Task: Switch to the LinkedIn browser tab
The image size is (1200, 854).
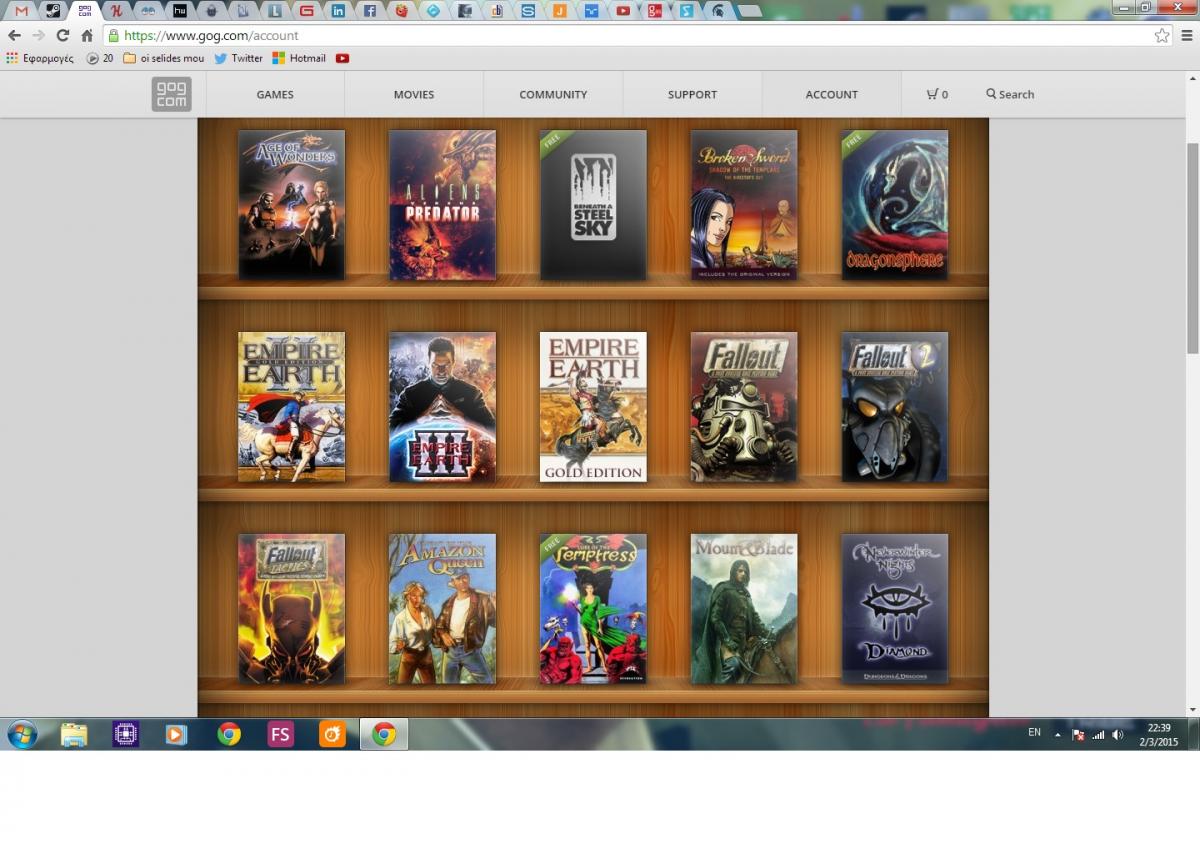Action: coord(338,11)
